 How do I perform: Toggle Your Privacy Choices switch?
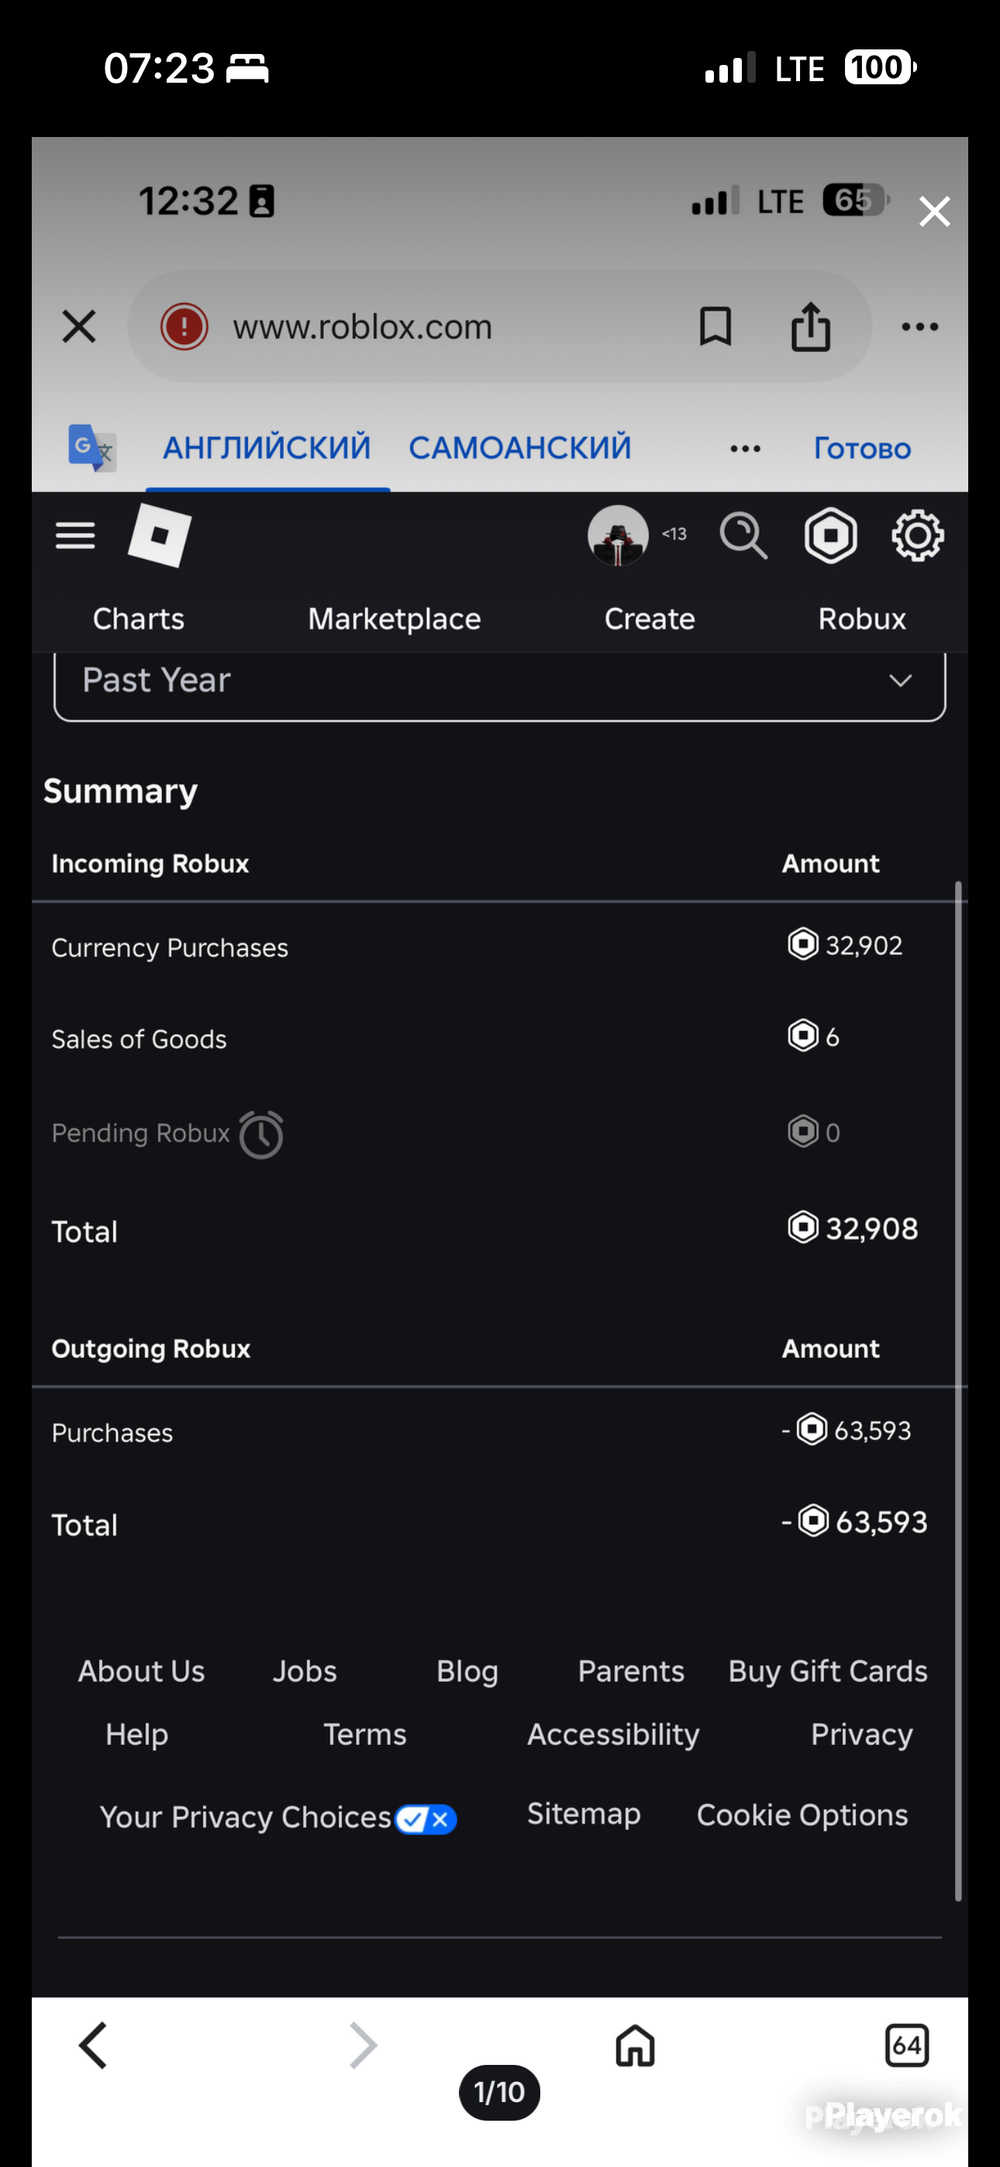tap(426, 1818)
